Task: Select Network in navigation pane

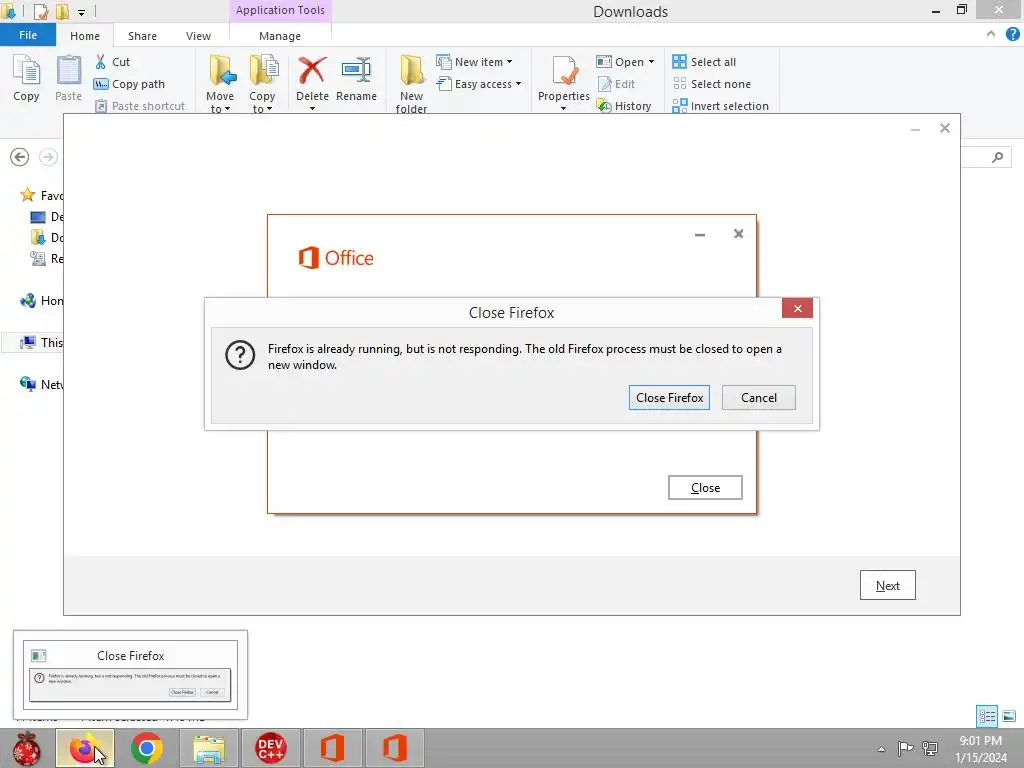Action: pos(42,385)
